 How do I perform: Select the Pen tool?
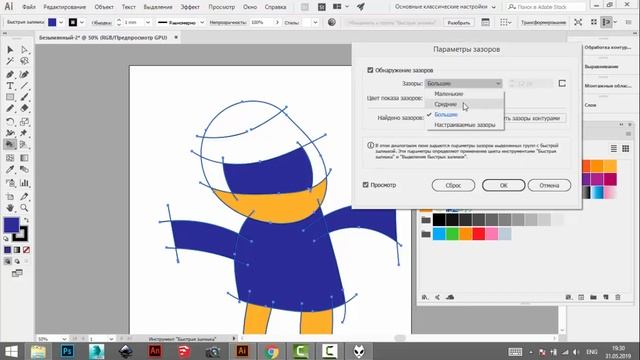(10, 75)
